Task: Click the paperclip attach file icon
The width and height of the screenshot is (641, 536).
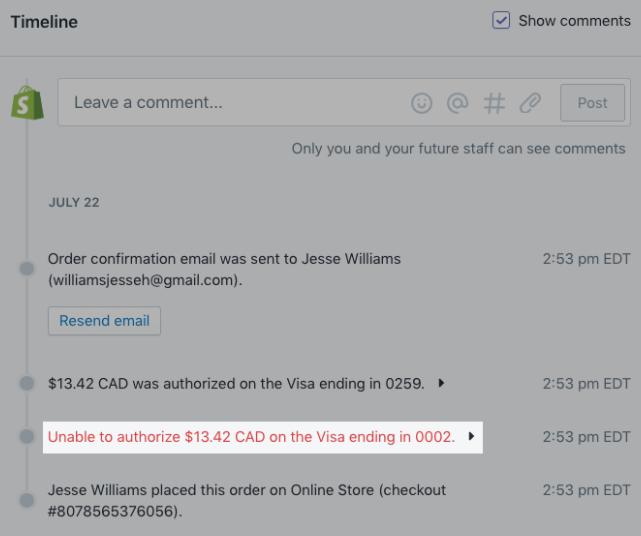Action: coord(530,103)
